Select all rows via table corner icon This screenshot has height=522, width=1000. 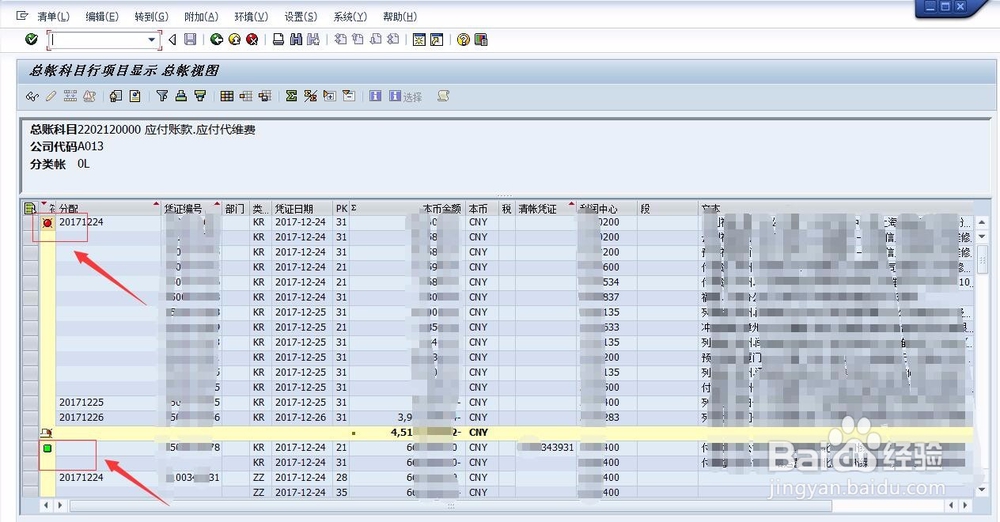tap(29, 208)
